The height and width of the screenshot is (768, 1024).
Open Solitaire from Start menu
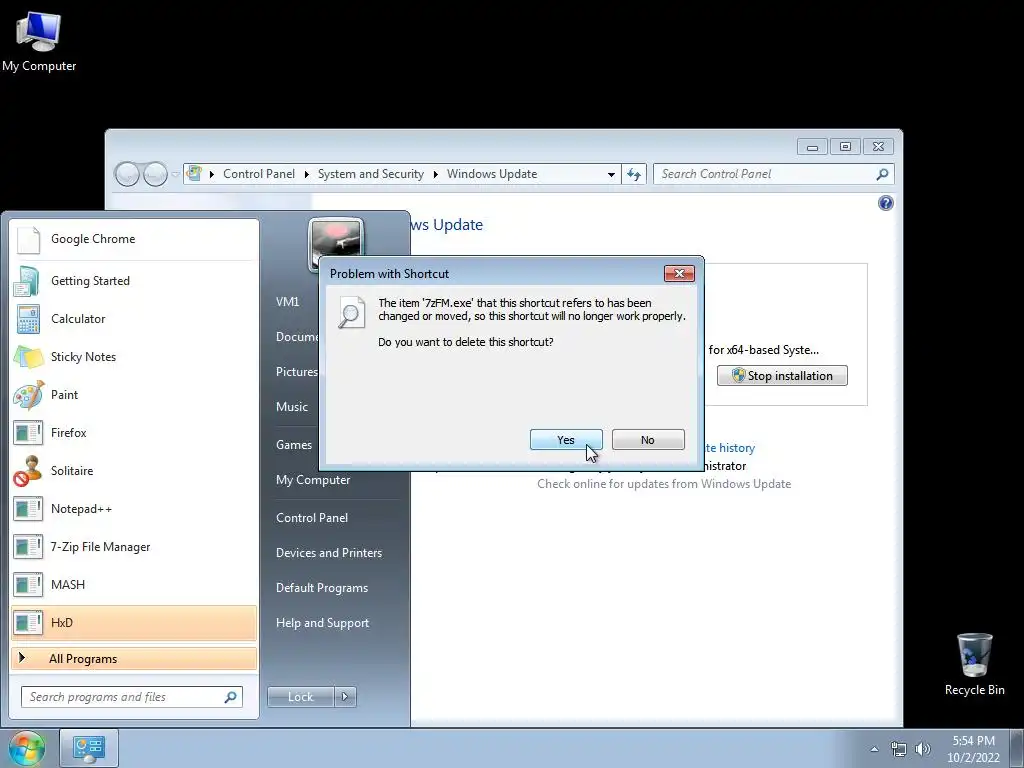pos(134,471)
